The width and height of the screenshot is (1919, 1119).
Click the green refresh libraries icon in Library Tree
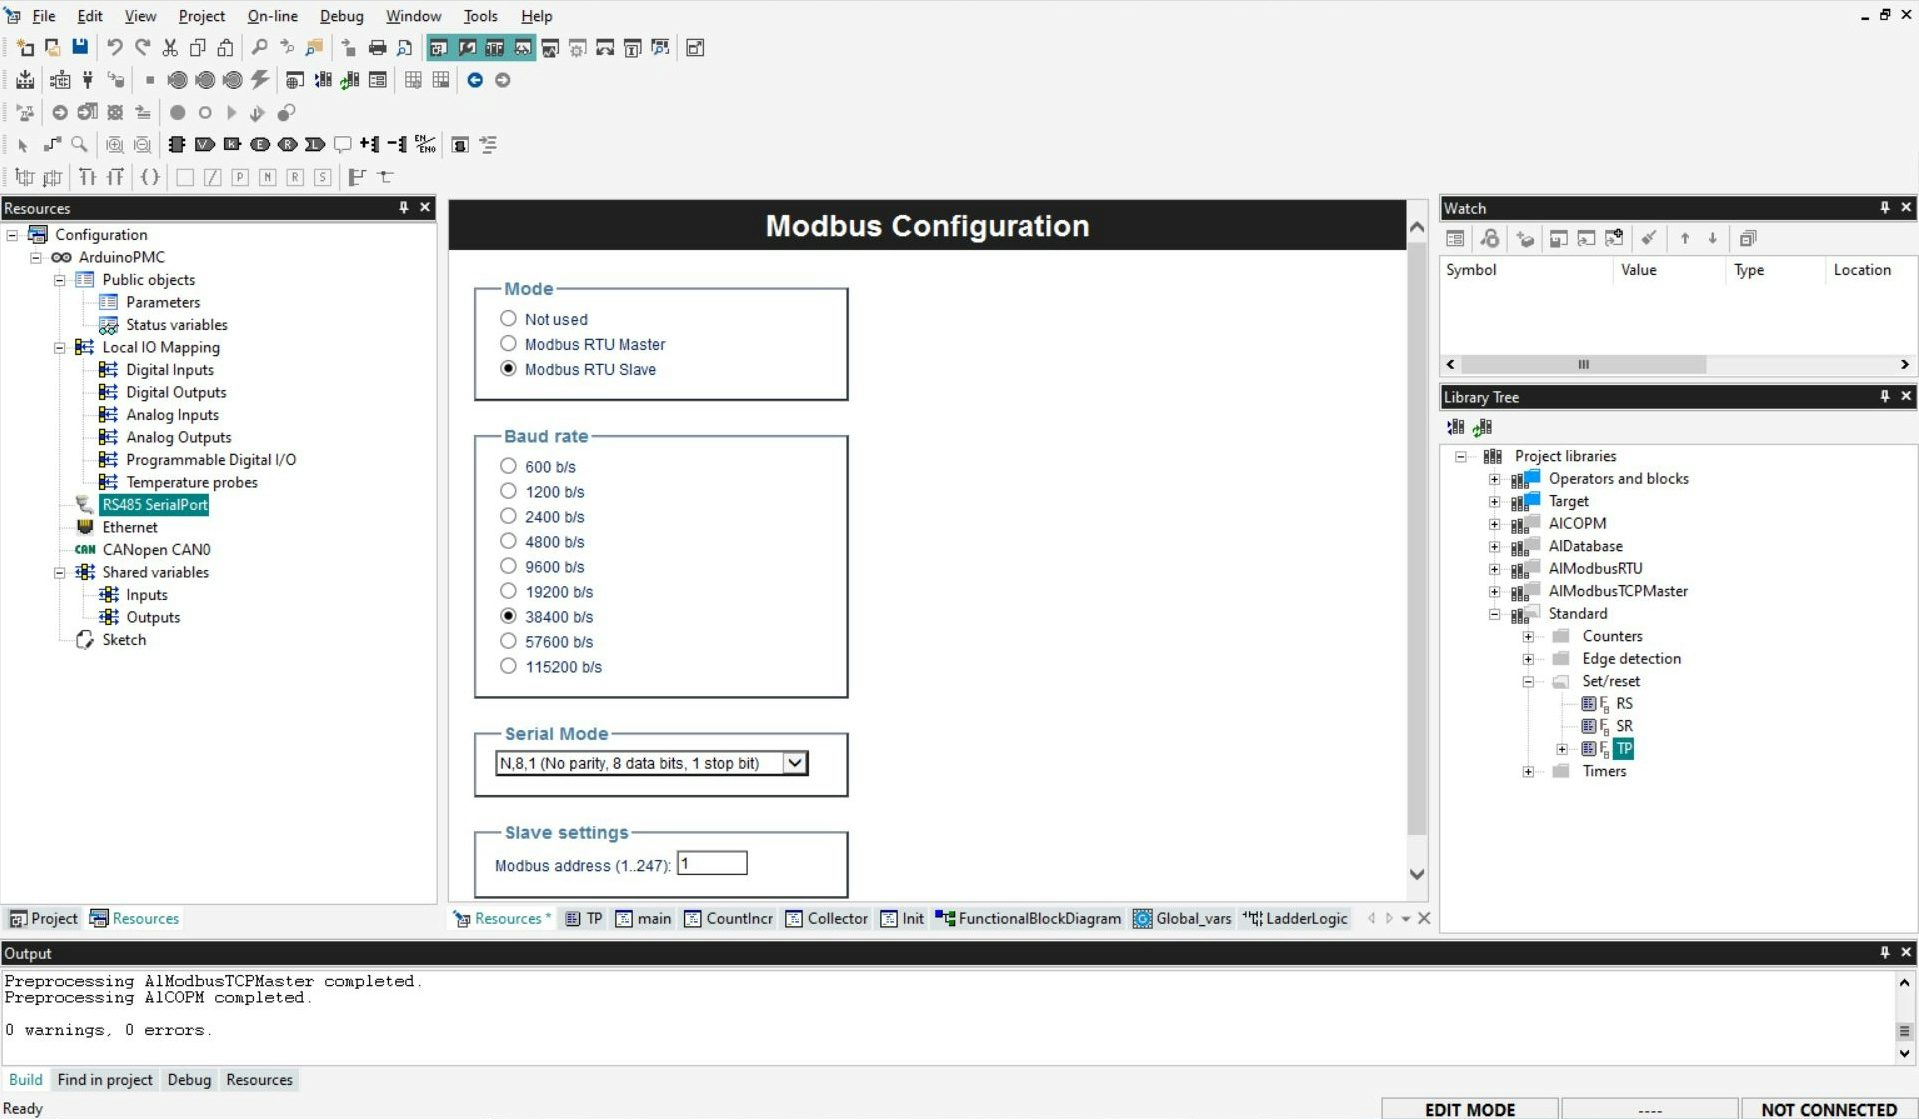tap(1482, 427)
